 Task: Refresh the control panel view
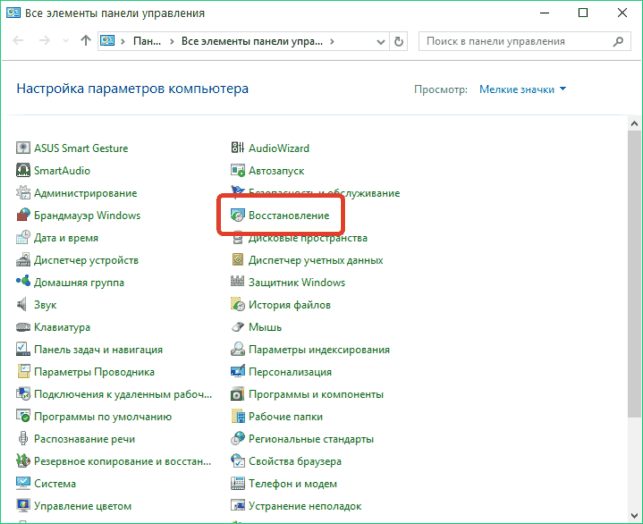[x=398, y=41]
